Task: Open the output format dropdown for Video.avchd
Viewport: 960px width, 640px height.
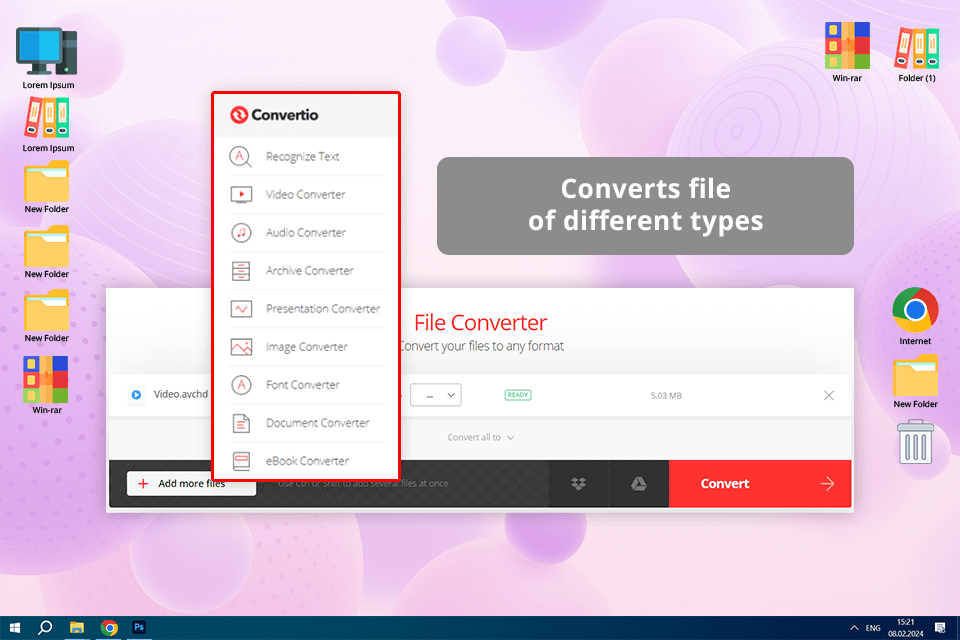Action: tap(435, 395)
